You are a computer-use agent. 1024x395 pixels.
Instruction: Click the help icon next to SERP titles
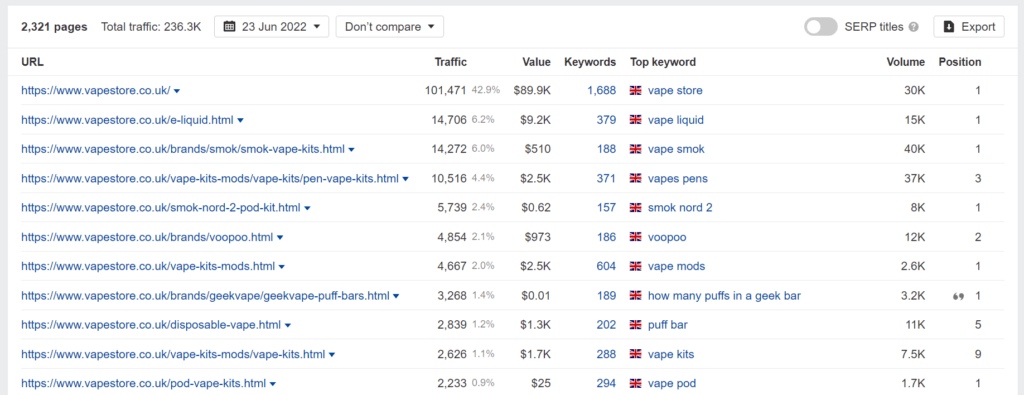(x=914, y=27)
